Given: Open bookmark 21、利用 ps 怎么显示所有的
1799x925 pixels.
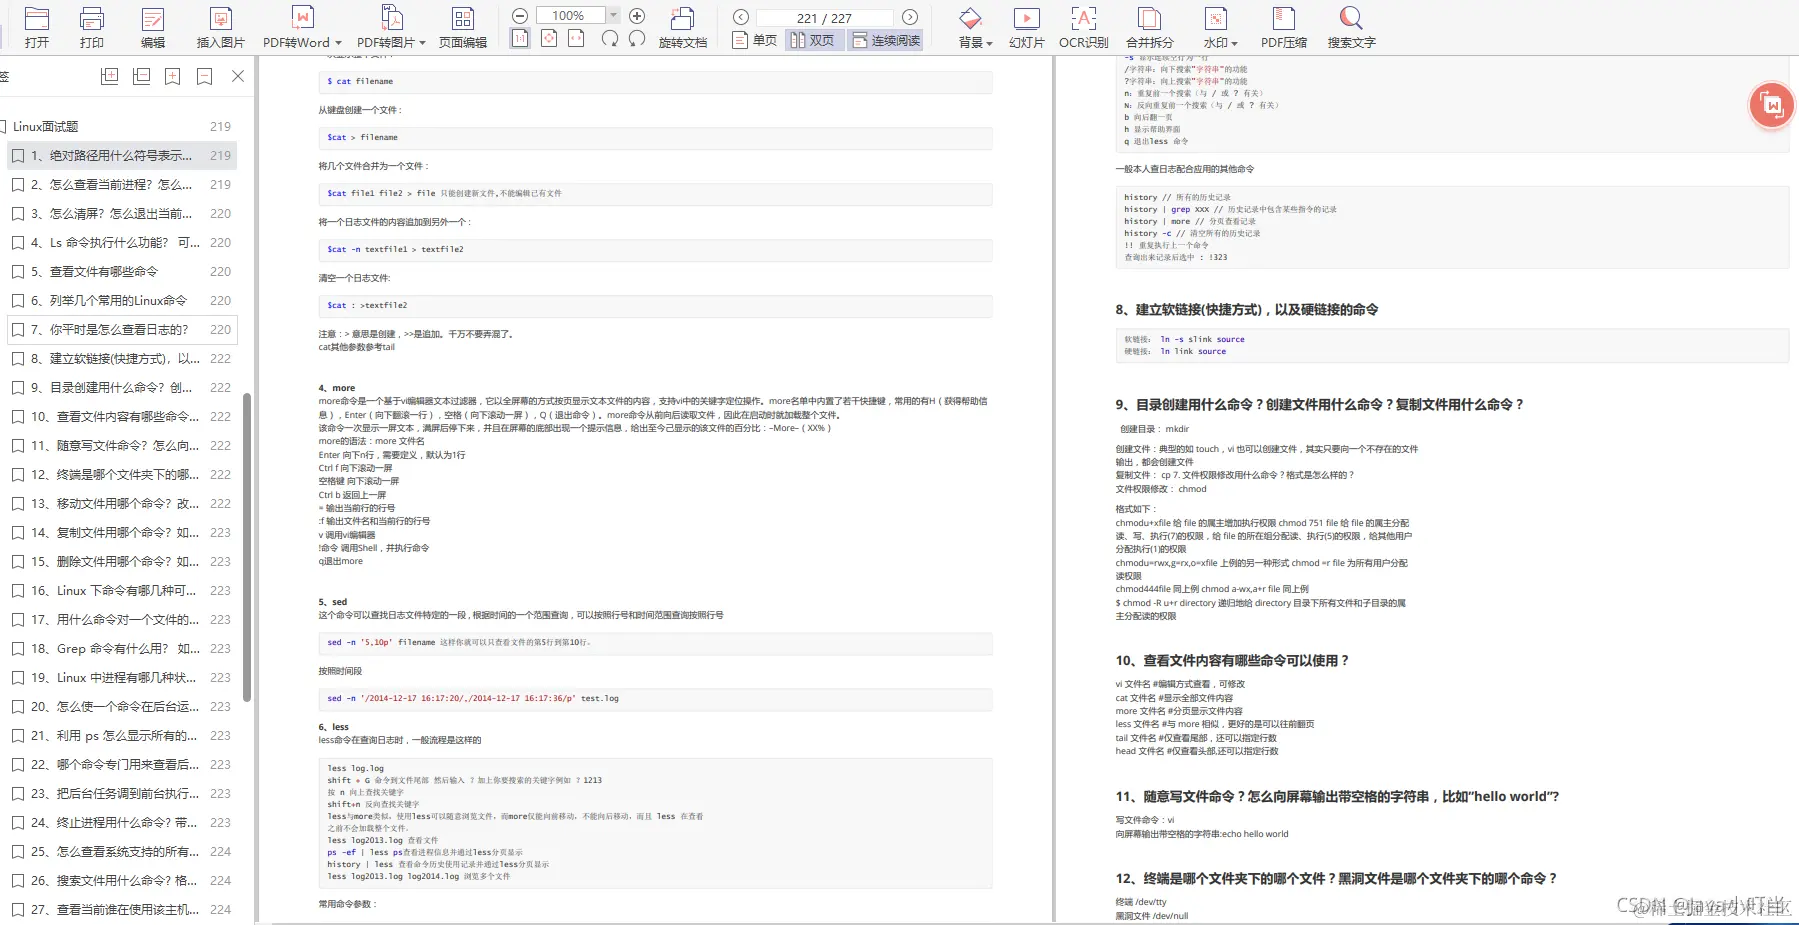Looking at the screenshot, I should (x=122, y=735).
